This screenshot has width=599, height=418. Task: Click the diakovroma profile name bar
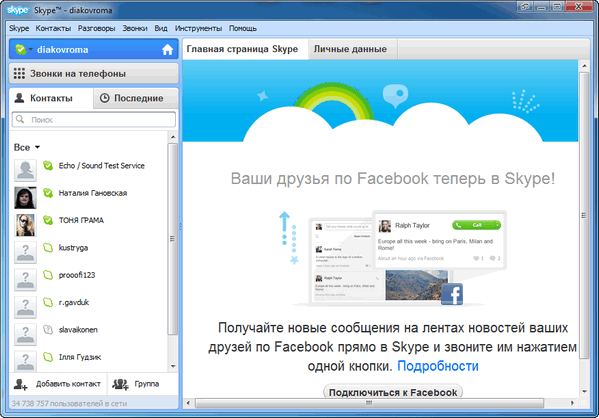click(94, 49)
